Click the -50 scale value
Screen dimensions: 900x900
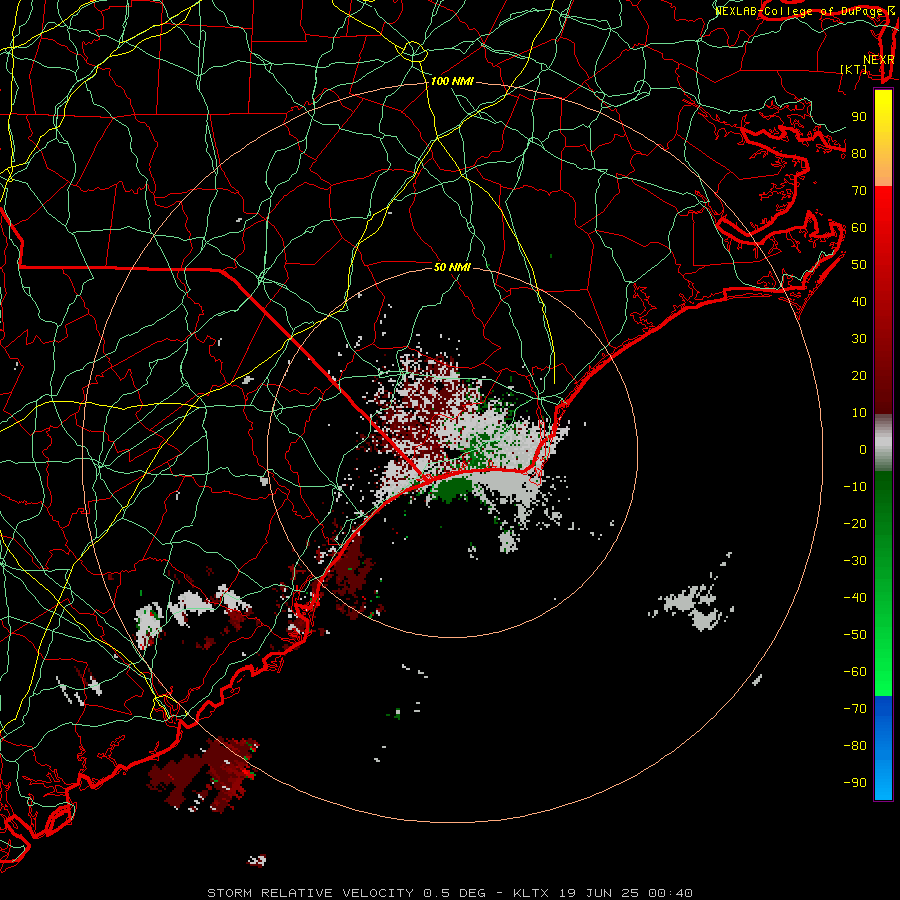(855, 635)
